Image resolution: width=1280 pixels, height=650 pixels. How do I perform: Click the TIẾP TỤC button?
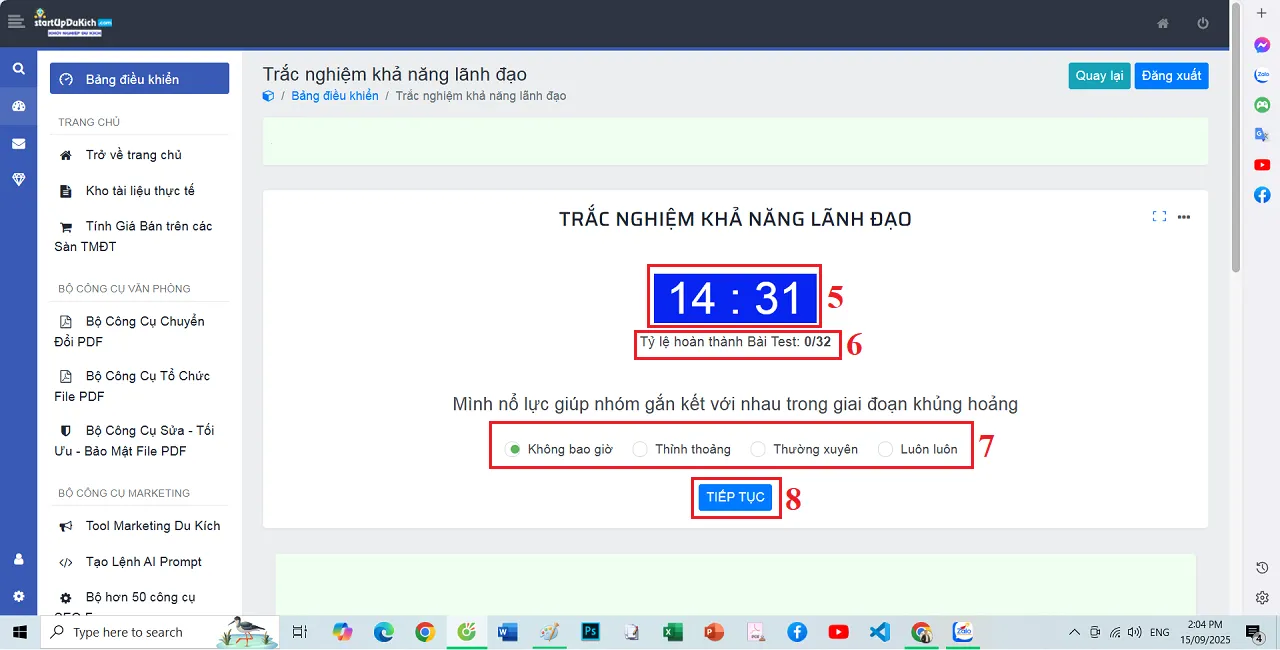(x=735, y=497)
